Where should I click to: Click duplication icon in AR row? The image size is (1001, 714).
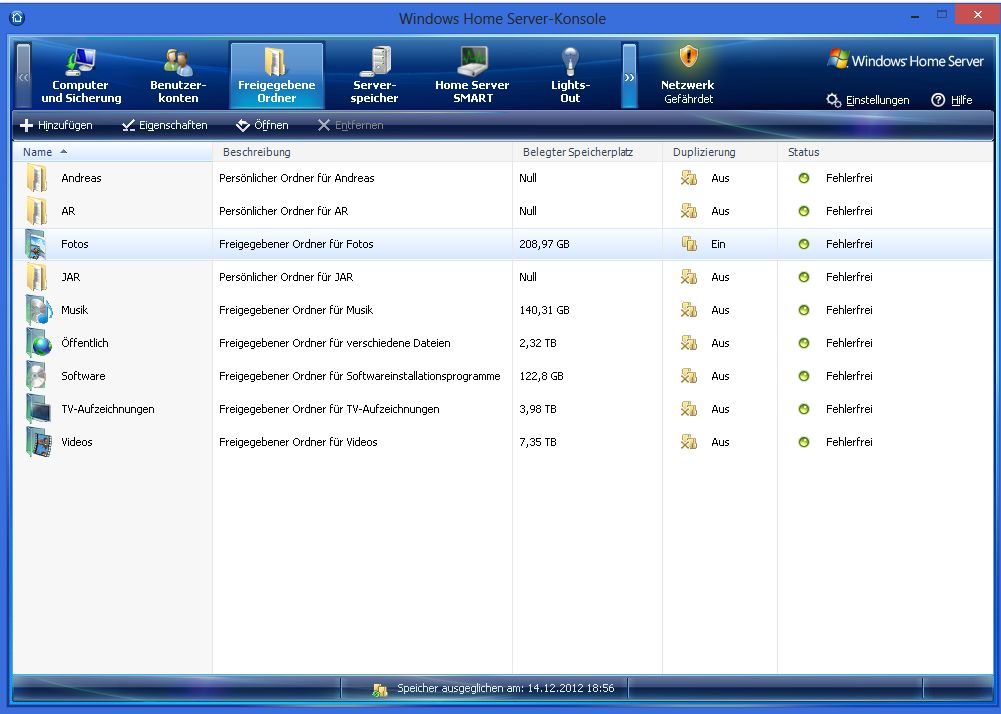tap(689, 211)
